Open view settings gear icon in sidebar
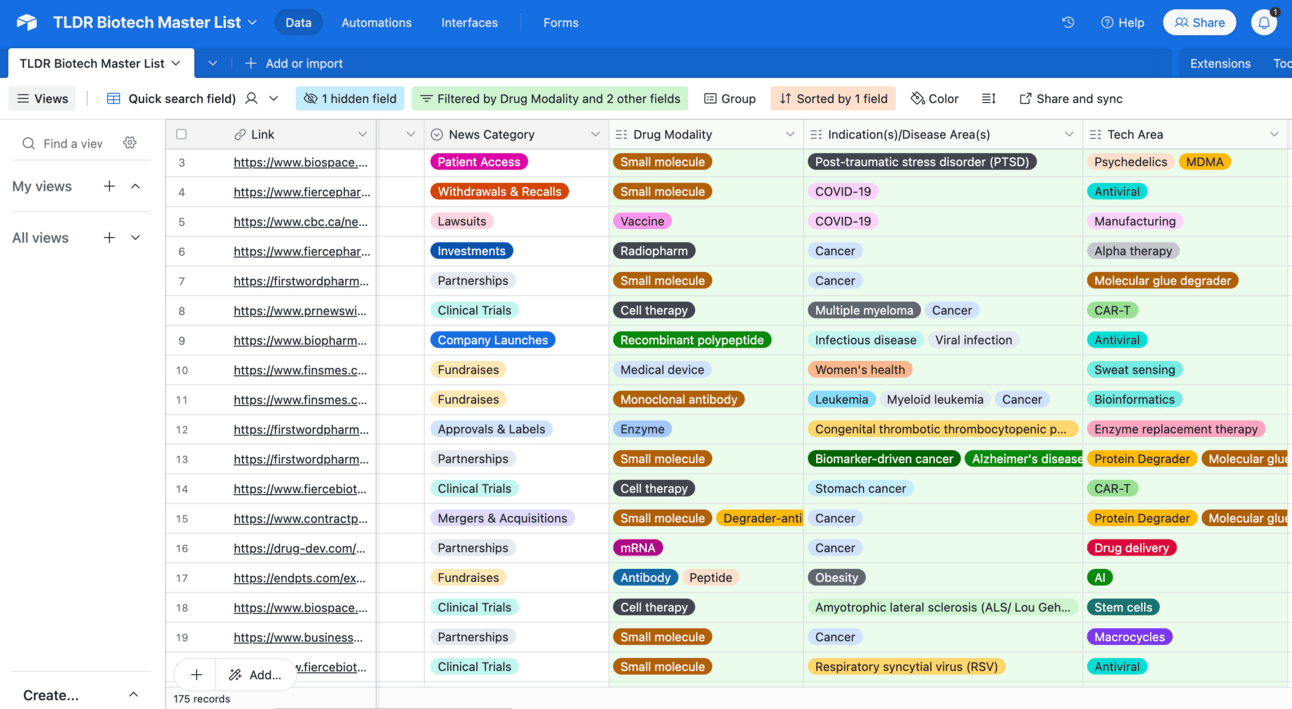The height and width of the screenshot is (709, 1292). coord(130,143)
